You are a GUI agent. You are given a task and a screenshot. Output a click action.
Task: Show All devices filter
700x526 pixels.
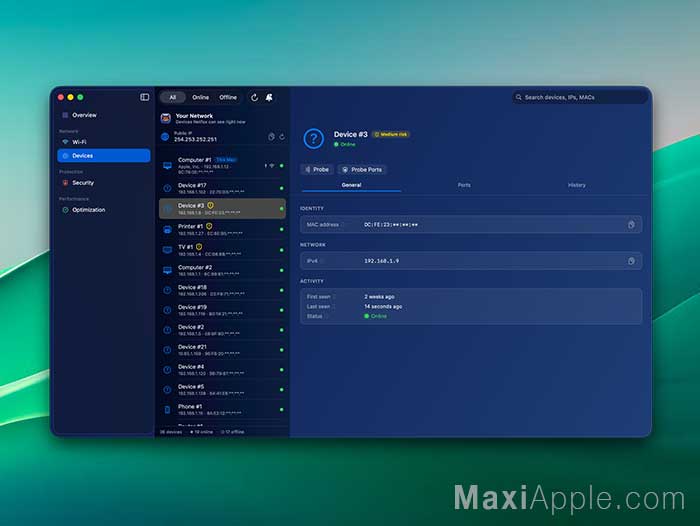[x=173, y=97]
